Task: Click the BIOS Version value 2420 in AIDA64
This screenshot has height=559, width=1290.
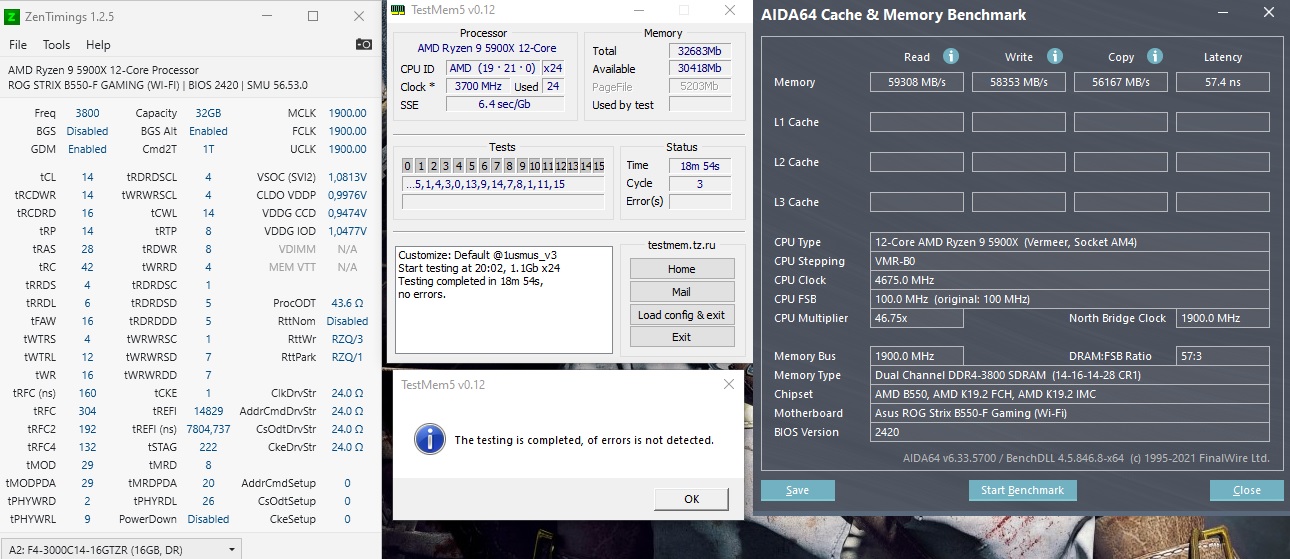Action: pos(1069,432)
